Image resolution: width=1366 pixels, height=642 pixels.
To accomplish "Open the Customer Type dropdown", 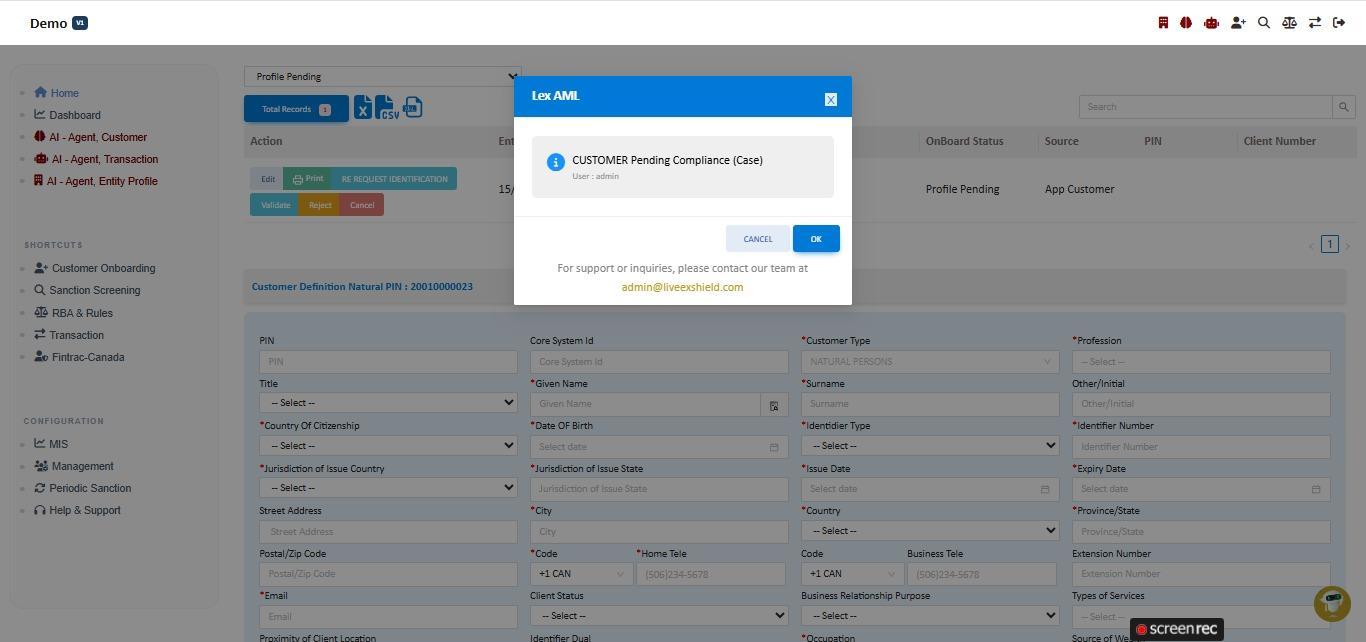I will click(x=930, y=362).
